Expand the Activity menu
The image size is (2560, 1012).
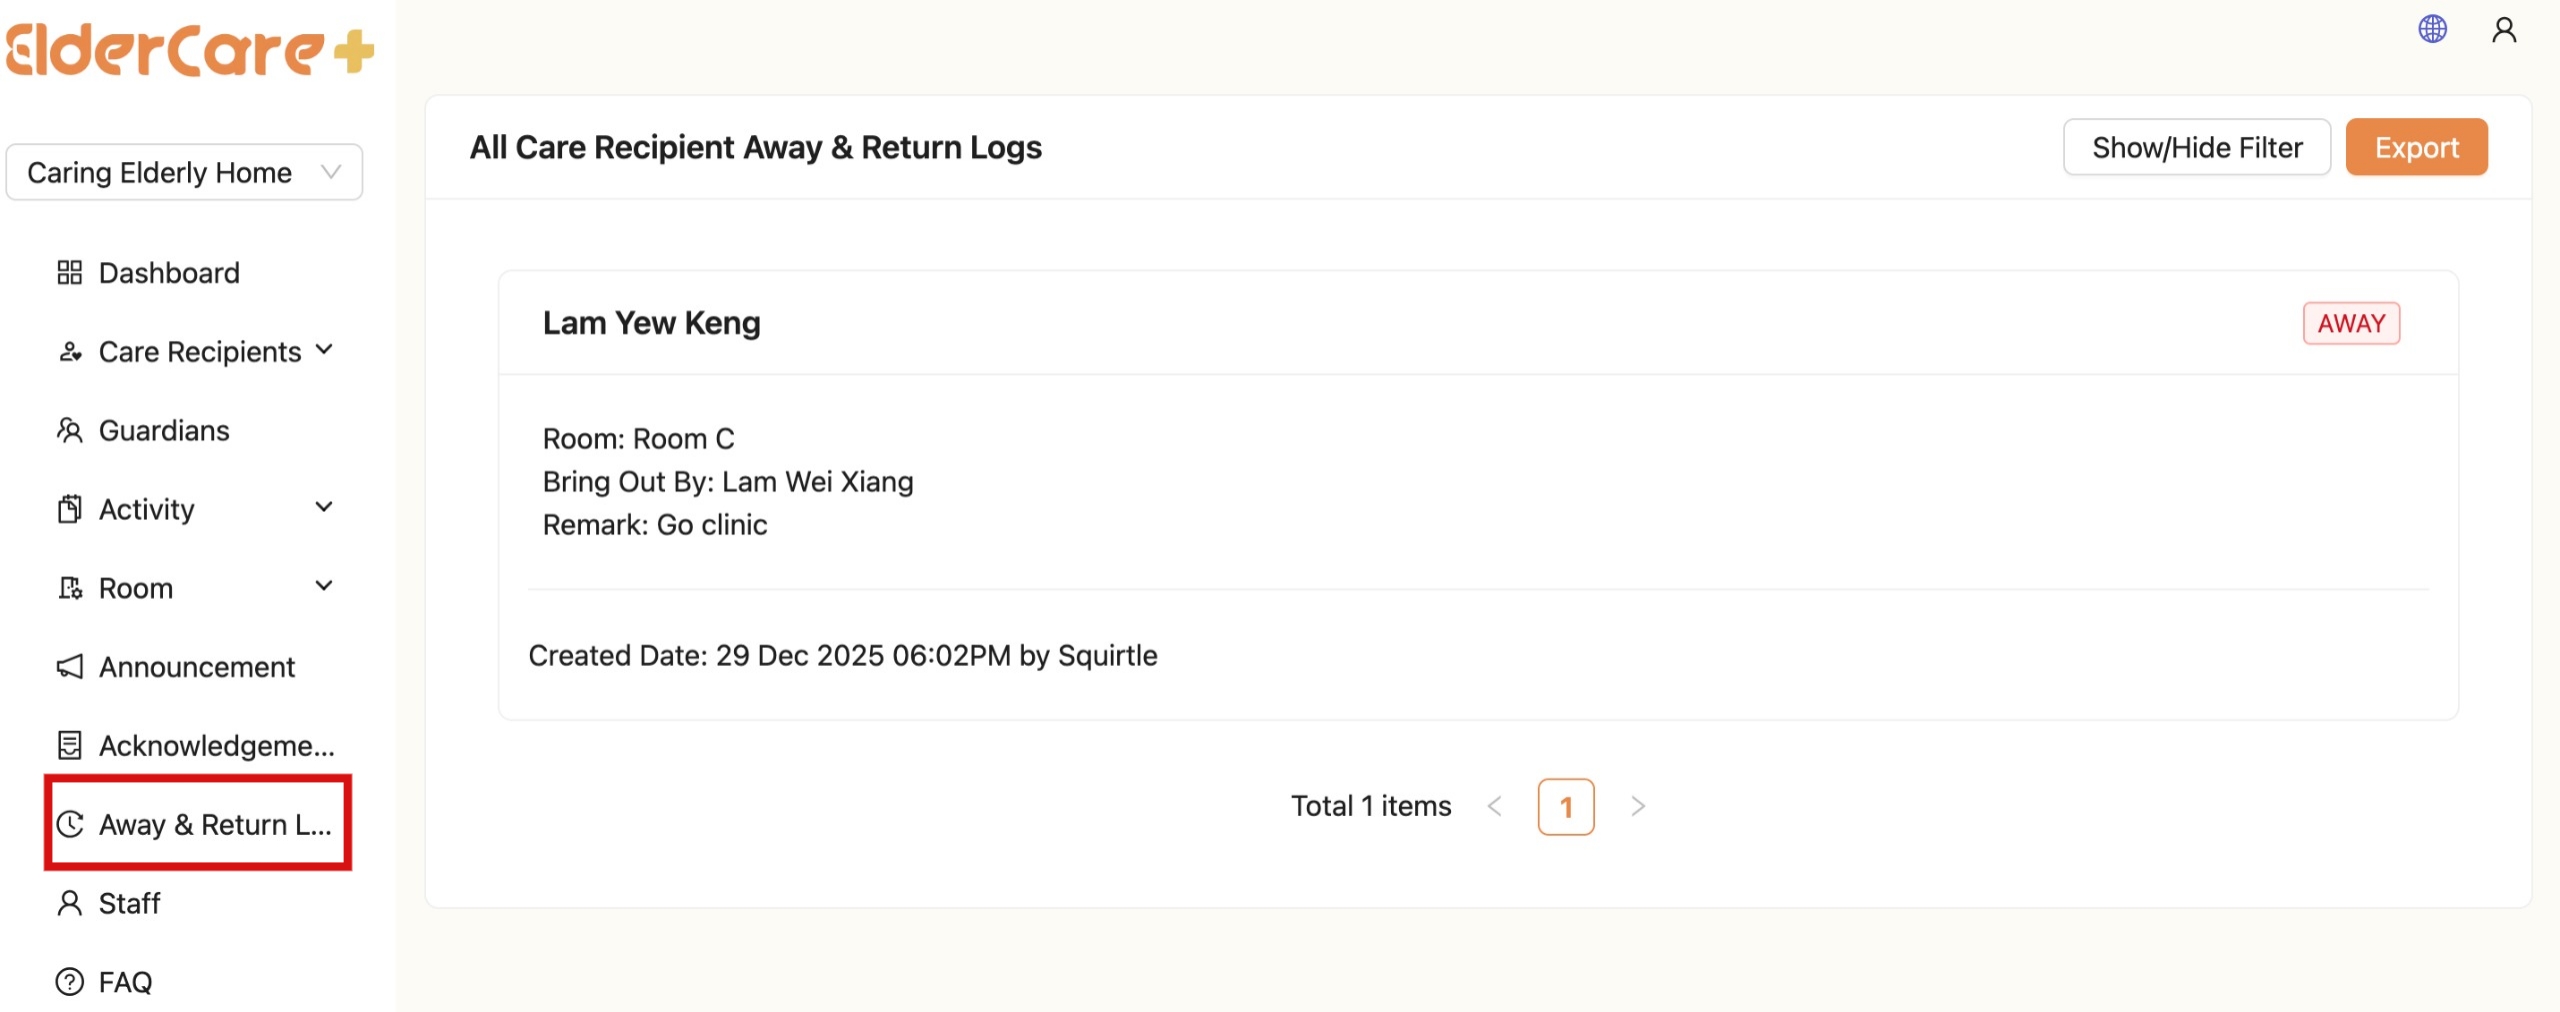322,508
